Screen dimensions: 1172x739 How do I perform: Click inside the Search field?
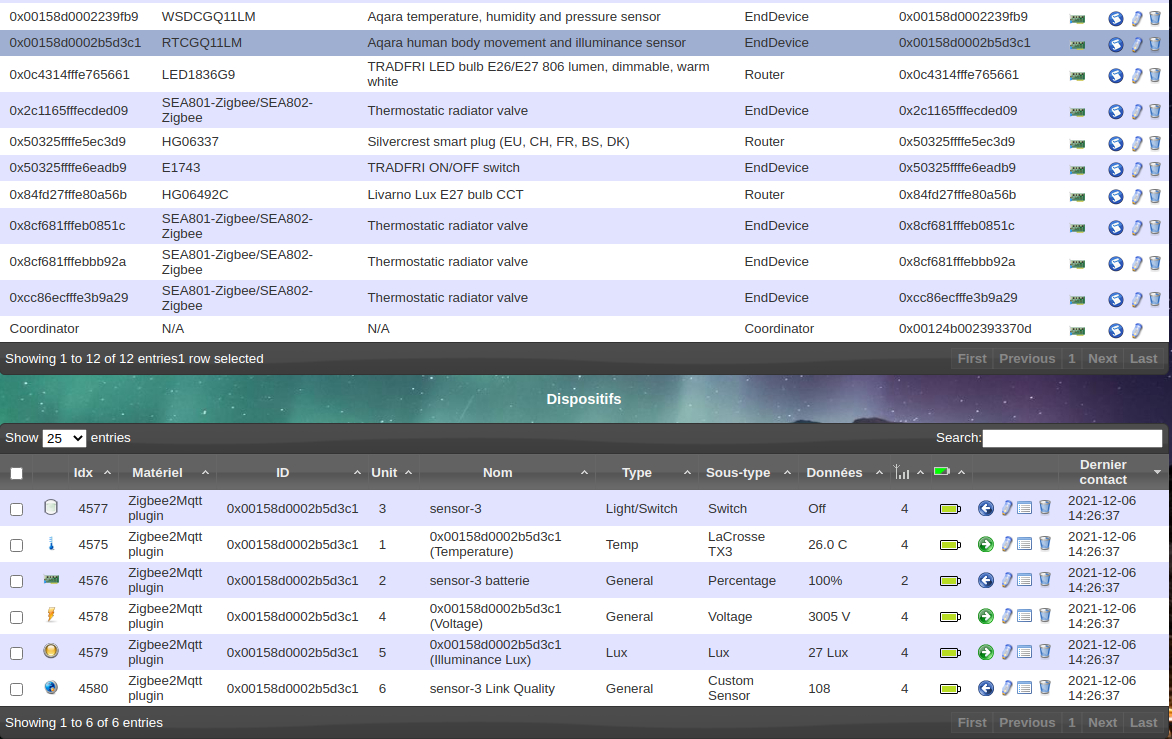[x=1072, y=437]
